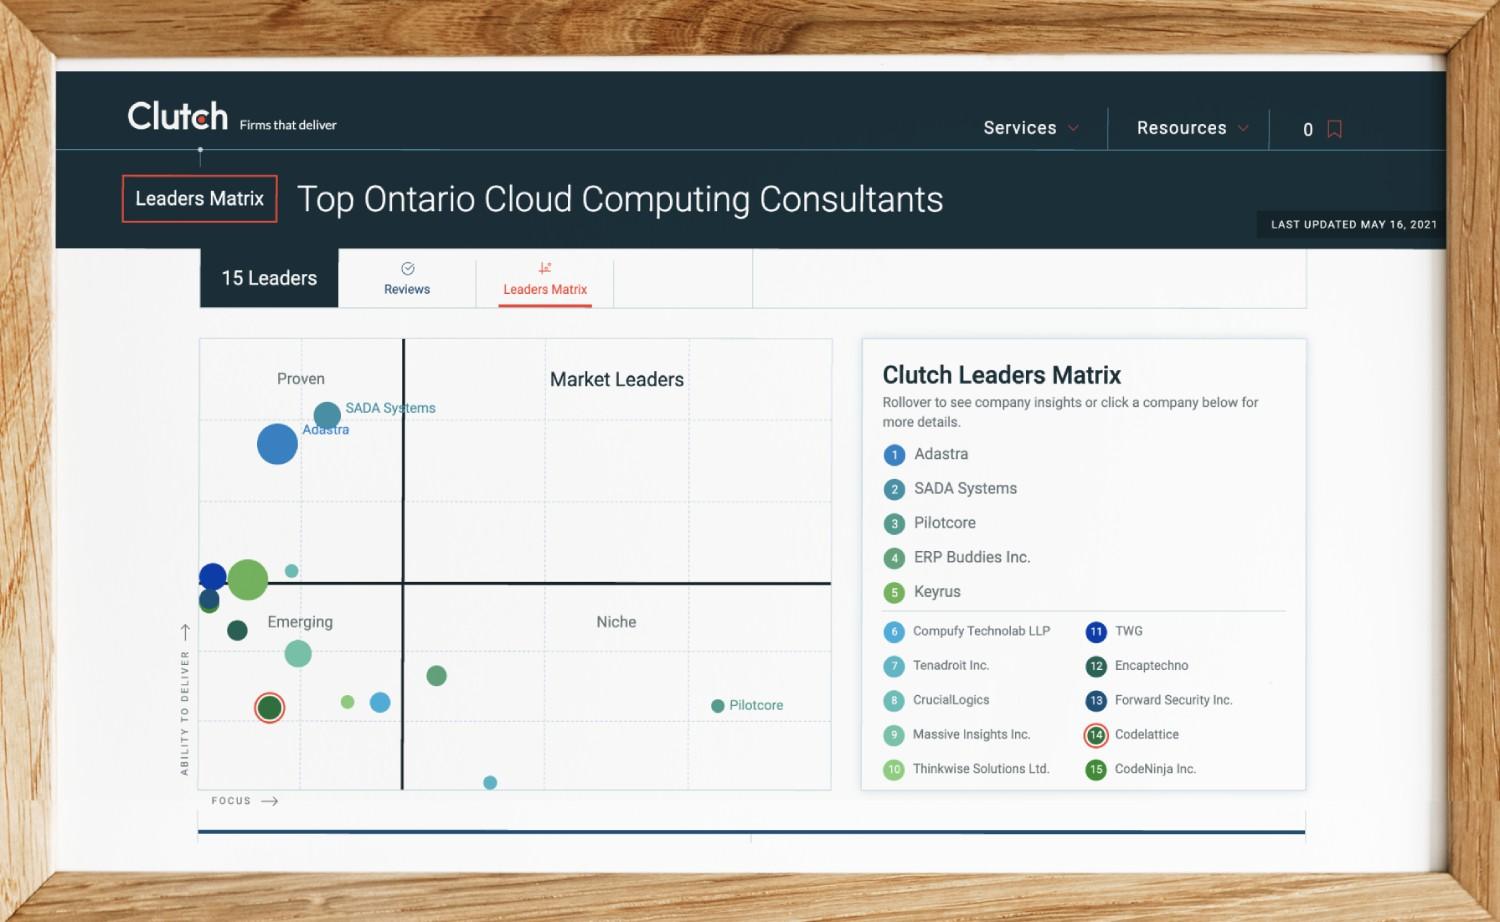Click Massive Insights Inc. list entry

tap(971, 734)
